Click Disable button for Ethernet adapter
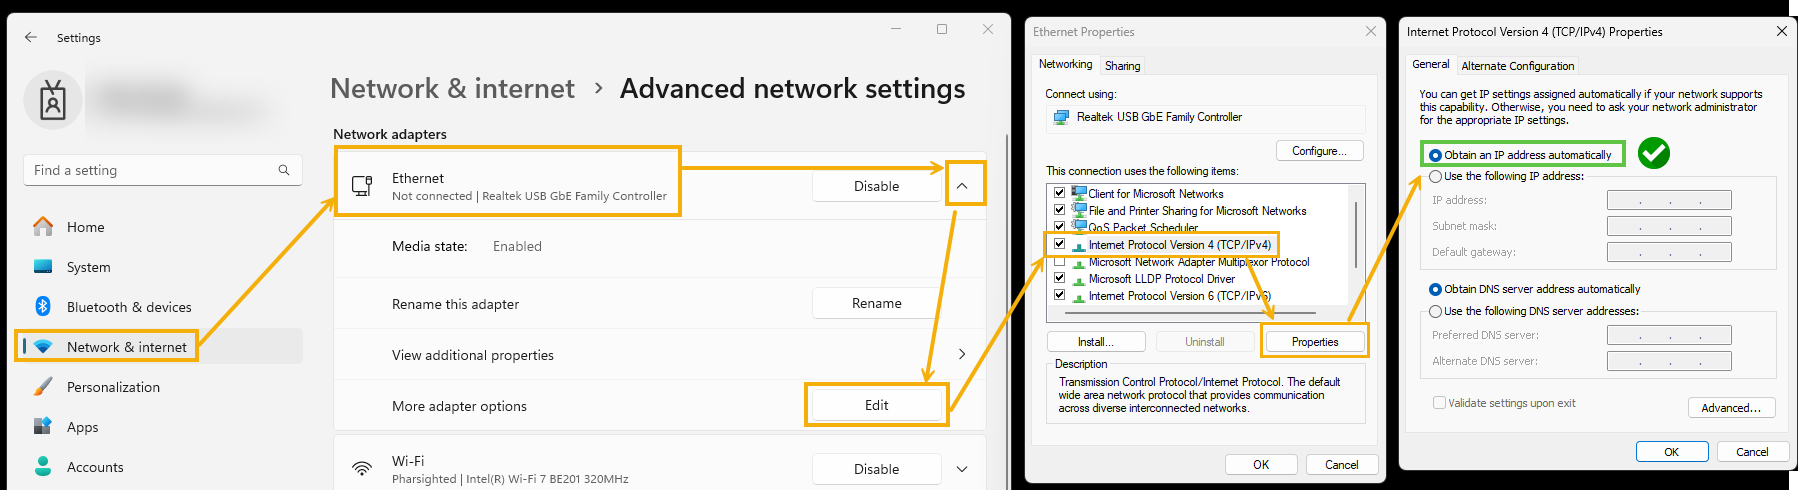 pos(876,186)
